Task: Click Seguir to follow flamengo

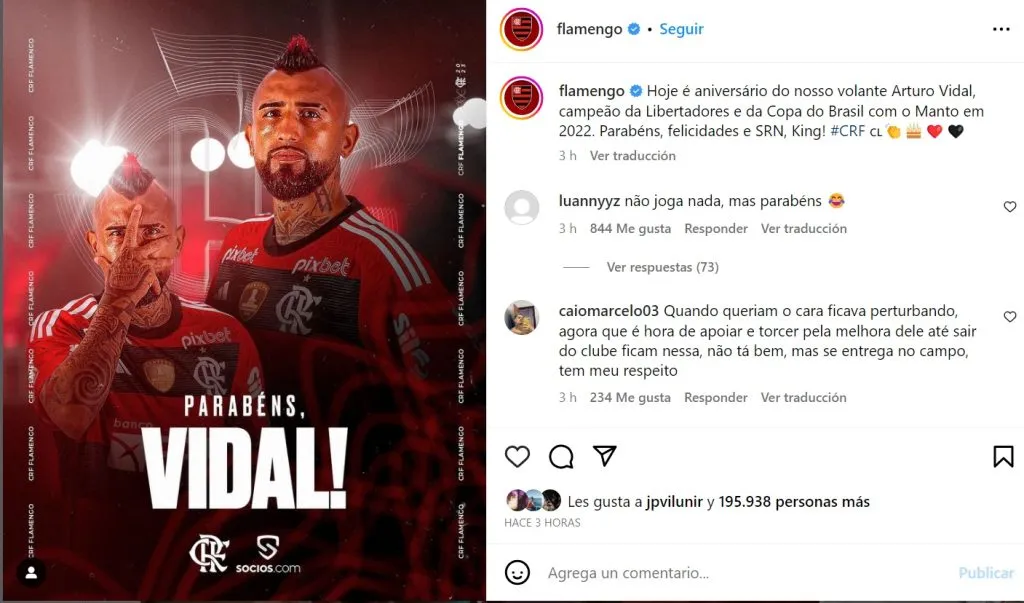Action: pos(681,29)
